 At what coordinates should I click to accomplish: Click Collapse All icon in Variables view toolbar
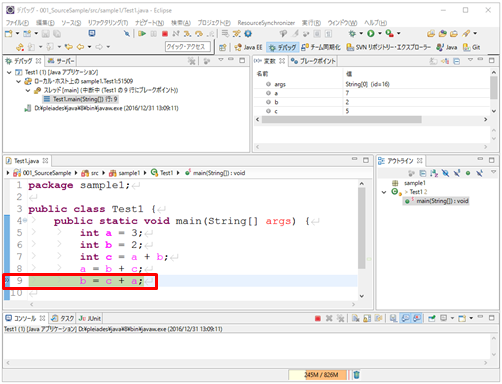[x=457, y=61]
